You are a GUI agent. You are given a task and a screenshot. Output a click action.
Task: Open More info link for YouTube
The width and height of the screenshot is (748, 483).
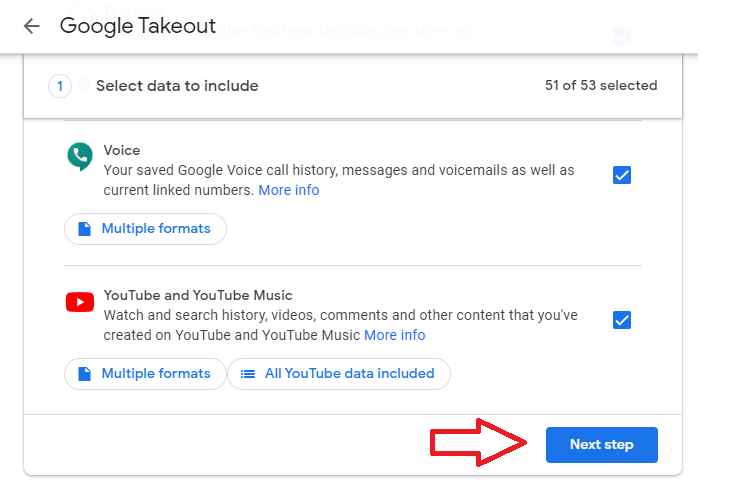[395, 336]
